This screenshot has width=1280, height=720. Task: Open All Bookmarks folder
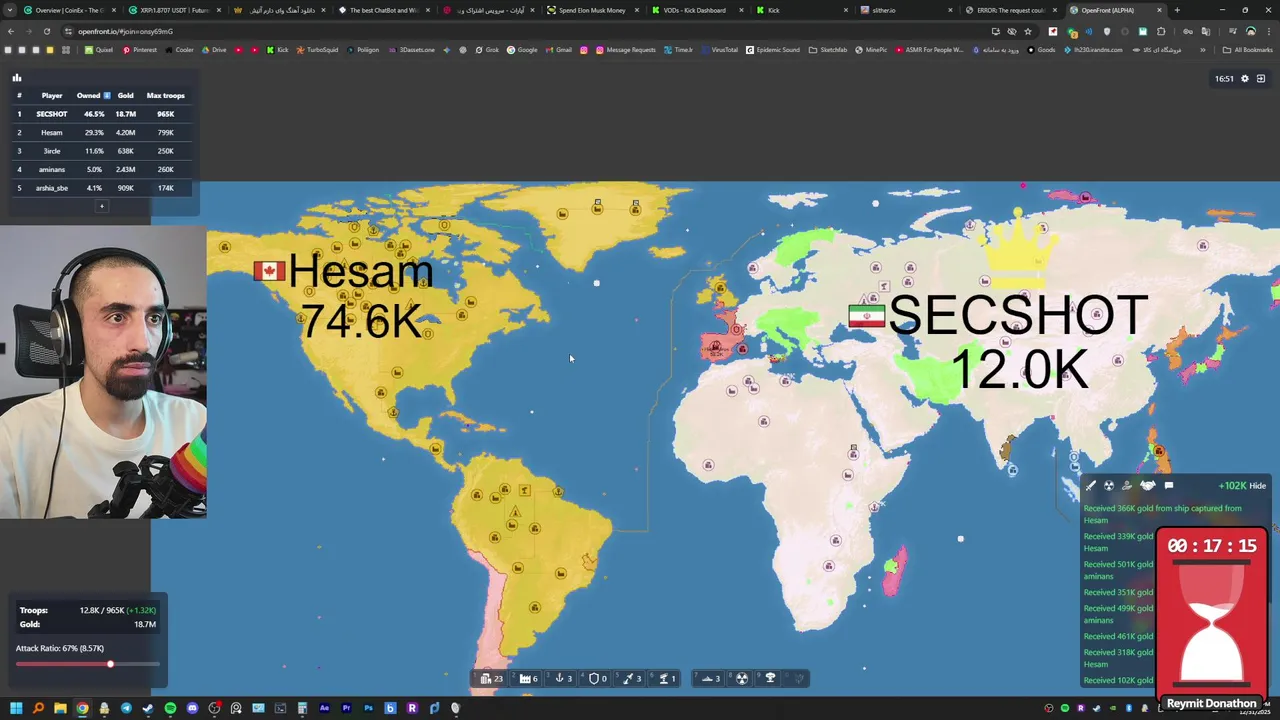coord(1248,50)
